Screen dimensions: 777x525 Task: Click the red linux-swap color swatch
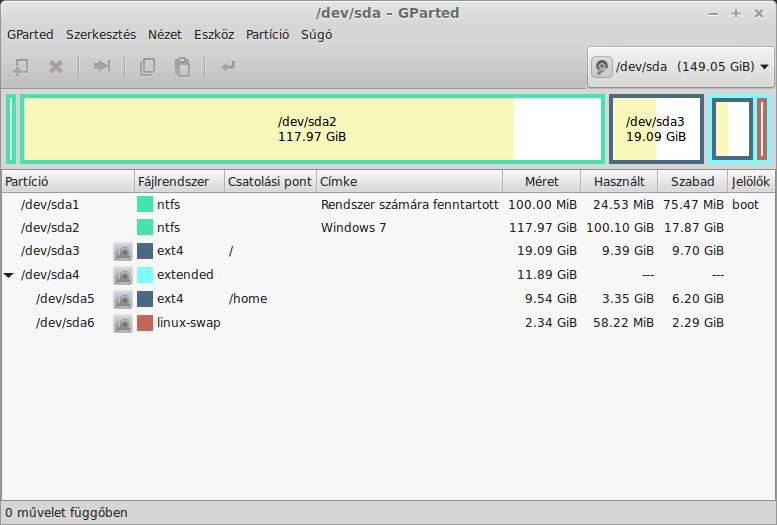click(145, 323)
